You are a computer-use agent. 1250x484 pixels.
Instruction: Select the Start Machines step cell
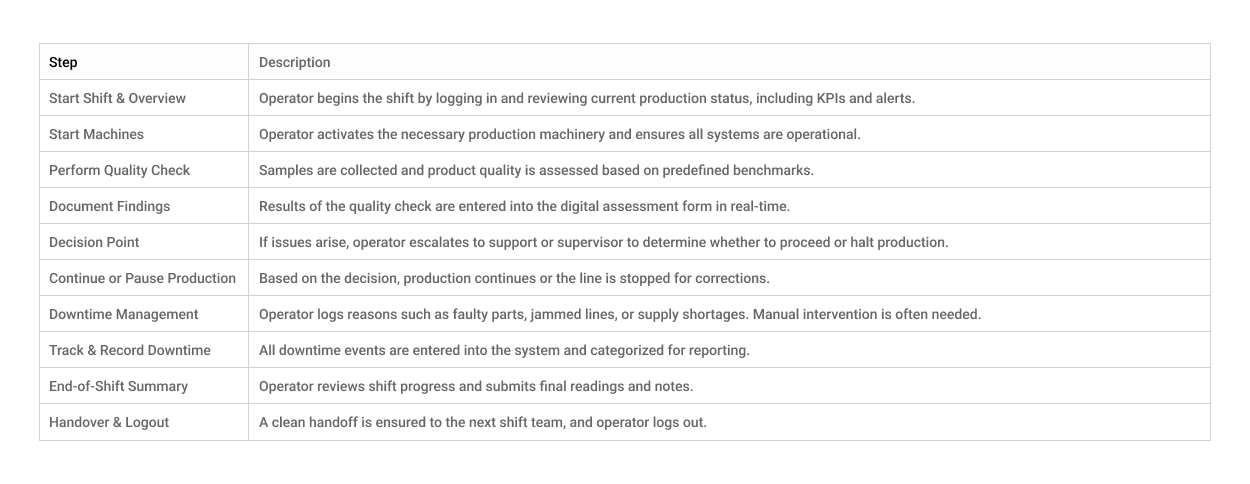tap(96, 134)
